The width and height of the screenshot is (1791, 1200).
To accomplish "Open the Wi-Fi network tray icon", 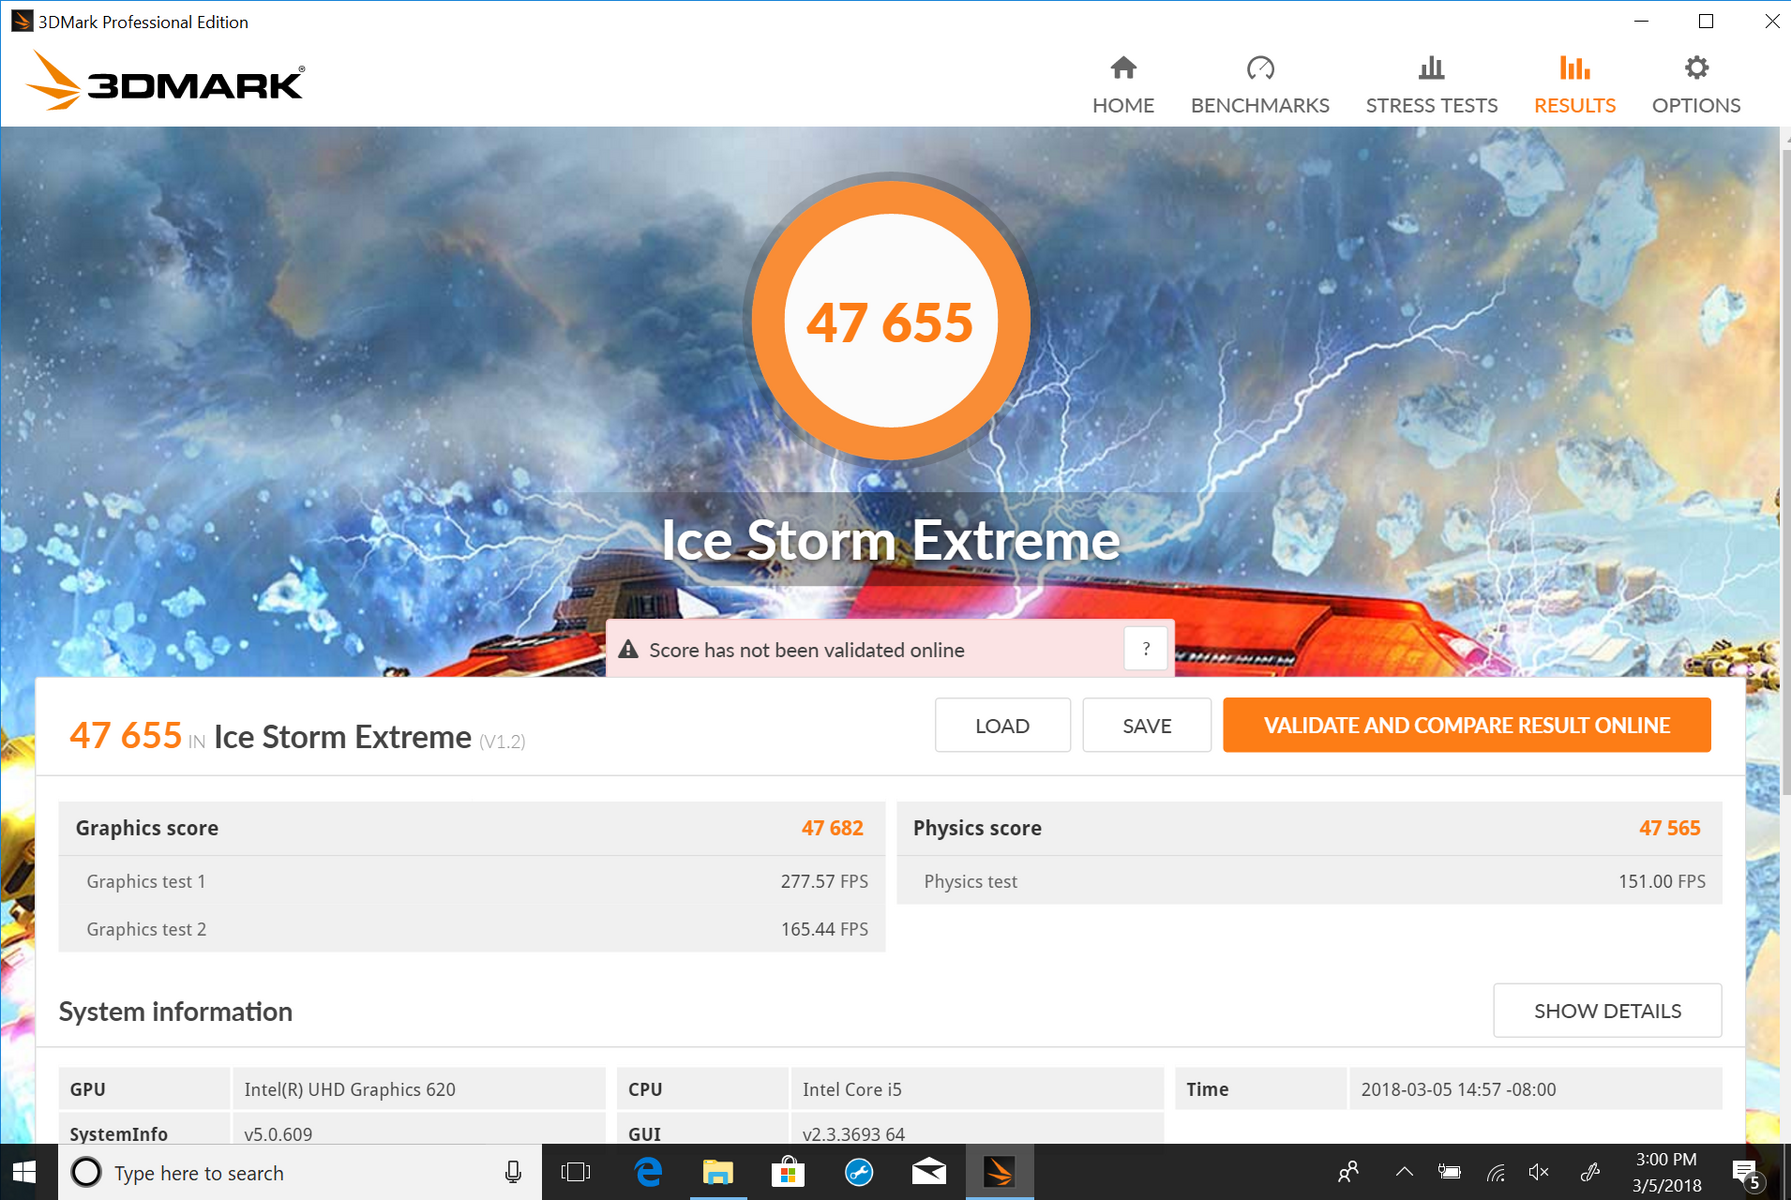I will (1496, 1172).
